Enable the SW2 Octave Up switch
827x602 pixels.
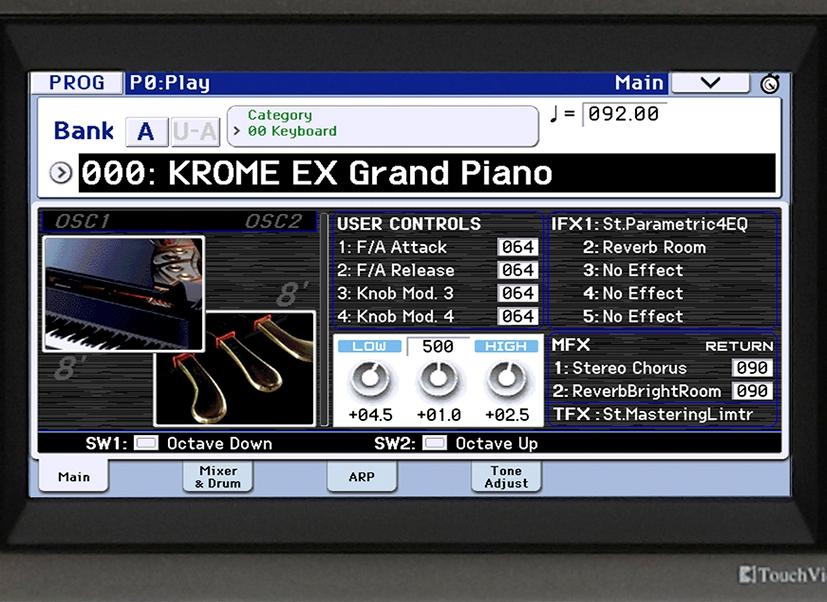pos(434,443)
